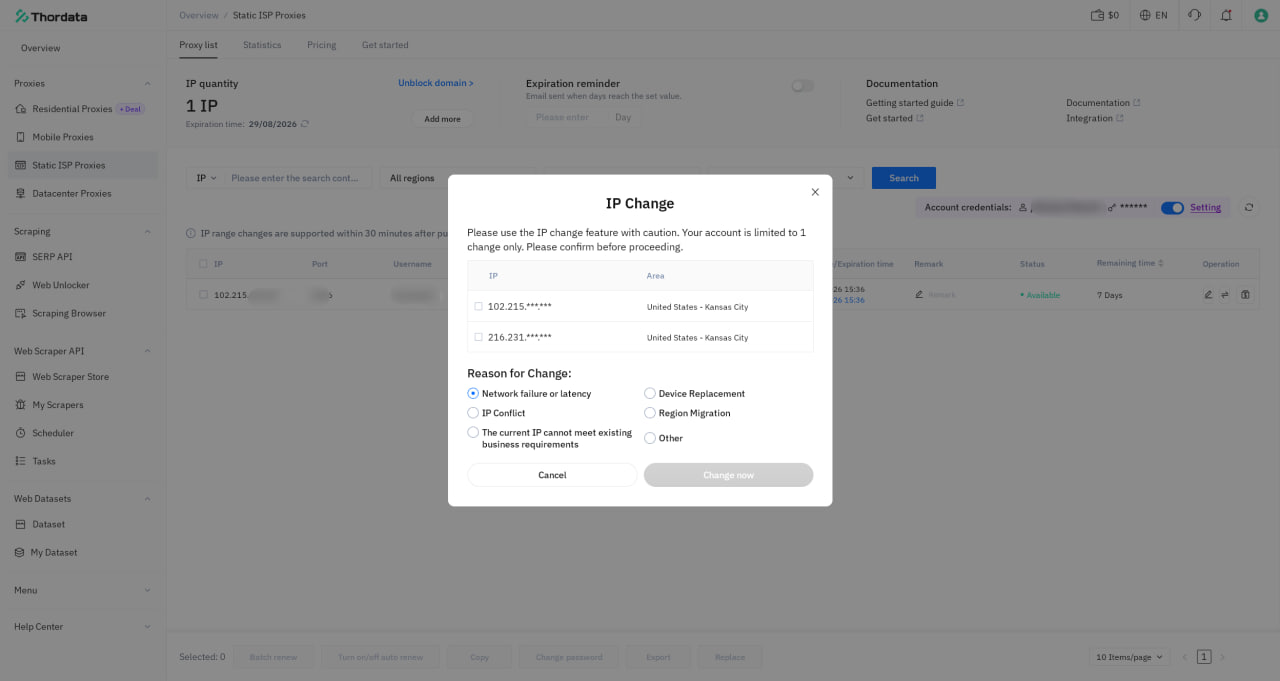1280x681 pixels.
Task: Toggle the Expiration reminder switch
Action: pos(802,85)
